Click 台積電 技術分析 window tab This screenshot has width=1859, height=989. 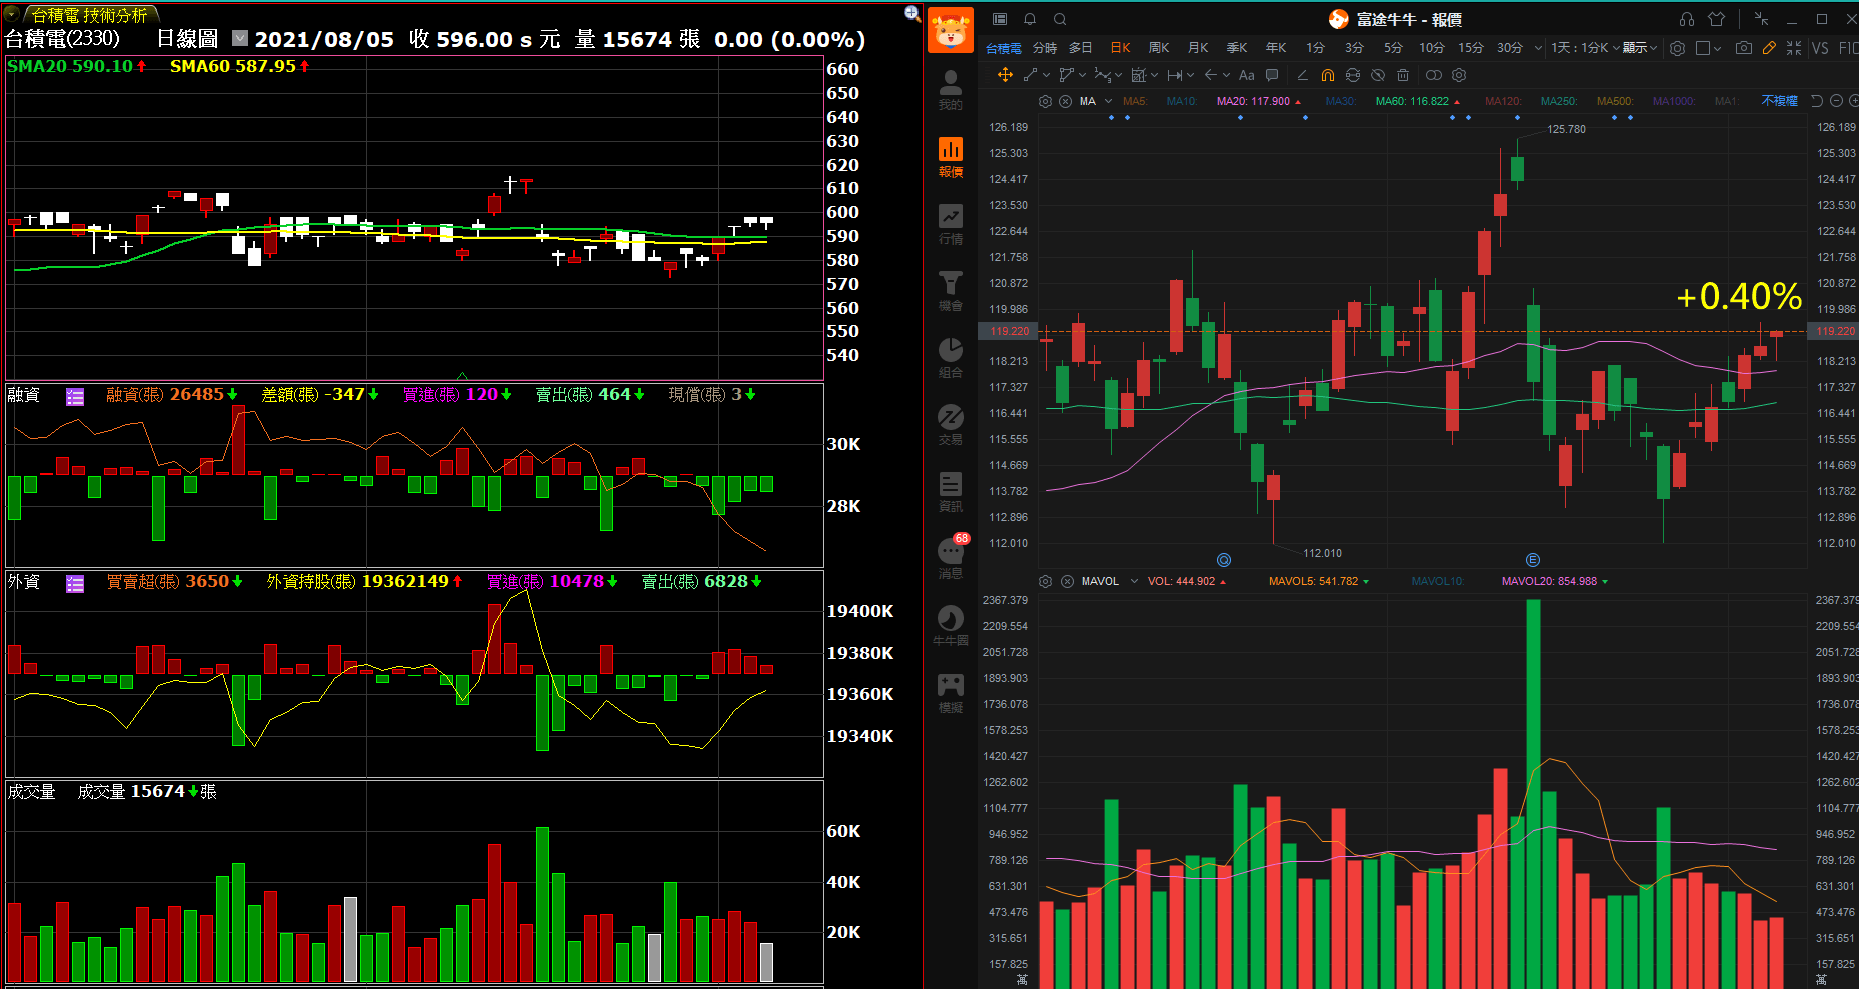89,14
